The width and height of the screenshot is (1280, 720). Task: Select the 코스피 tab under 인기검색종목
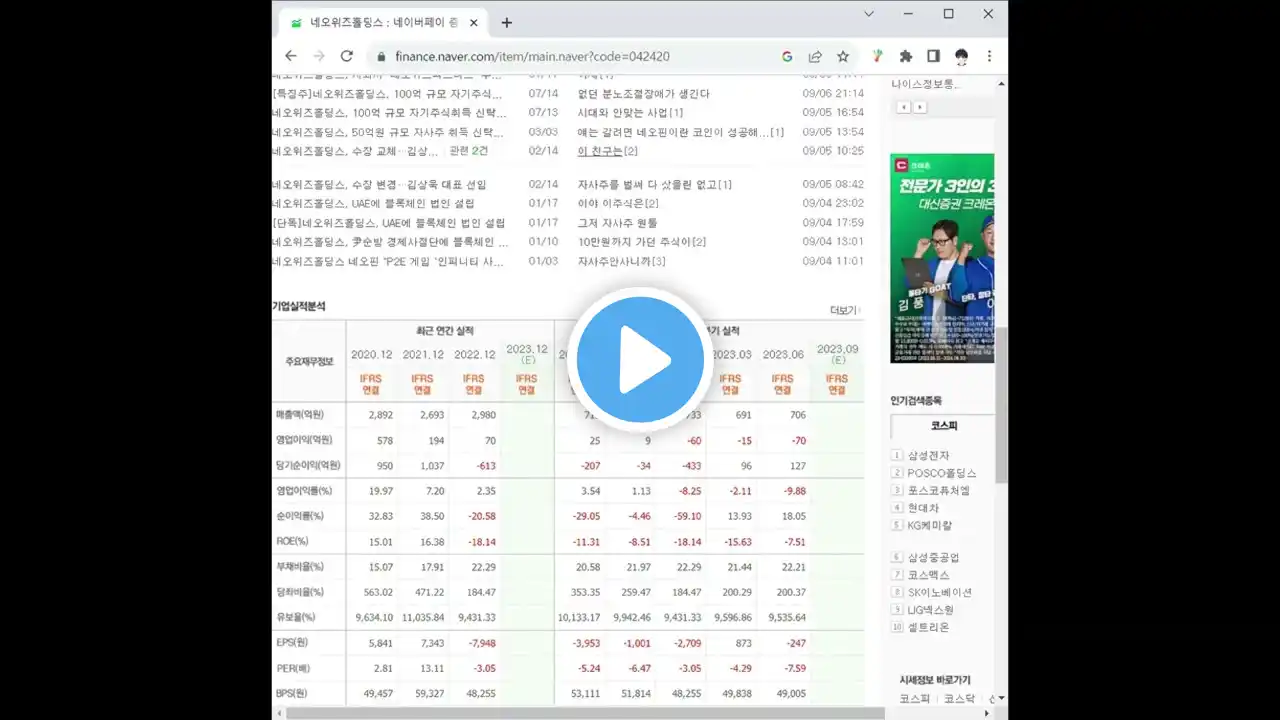click(x=943, y=426)
